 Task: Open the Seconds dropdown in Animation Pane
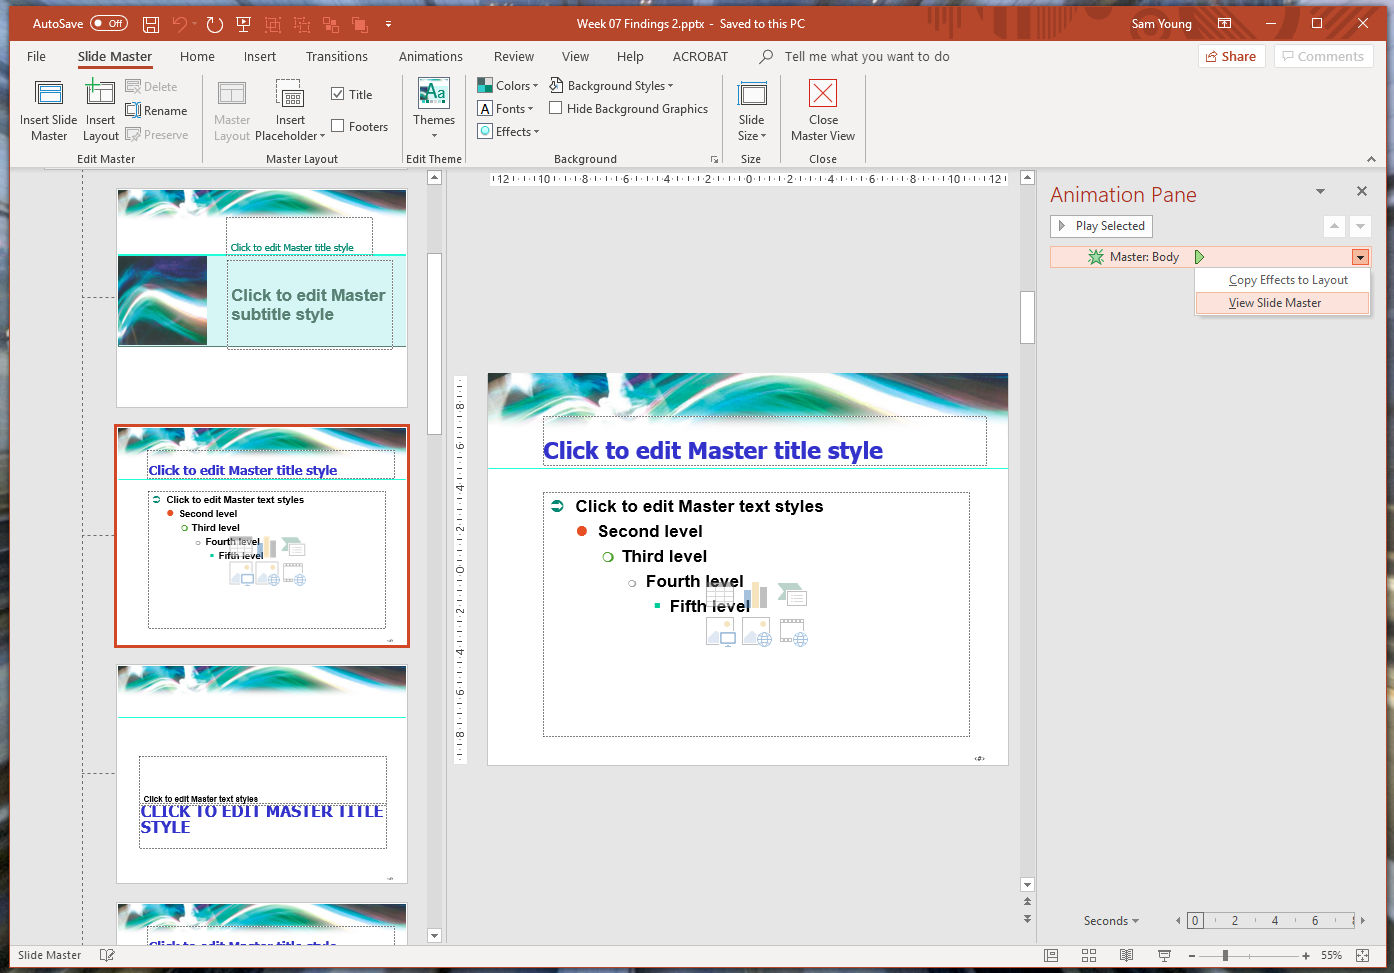1110,920
